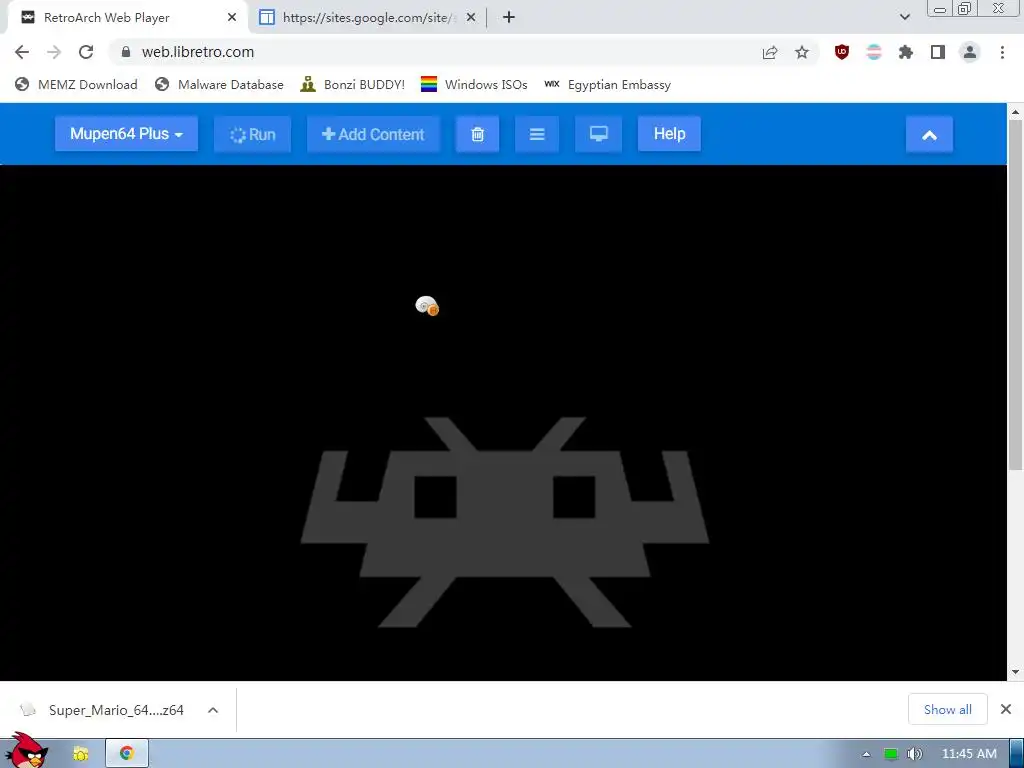Go forward in browser history

point(54,52)
